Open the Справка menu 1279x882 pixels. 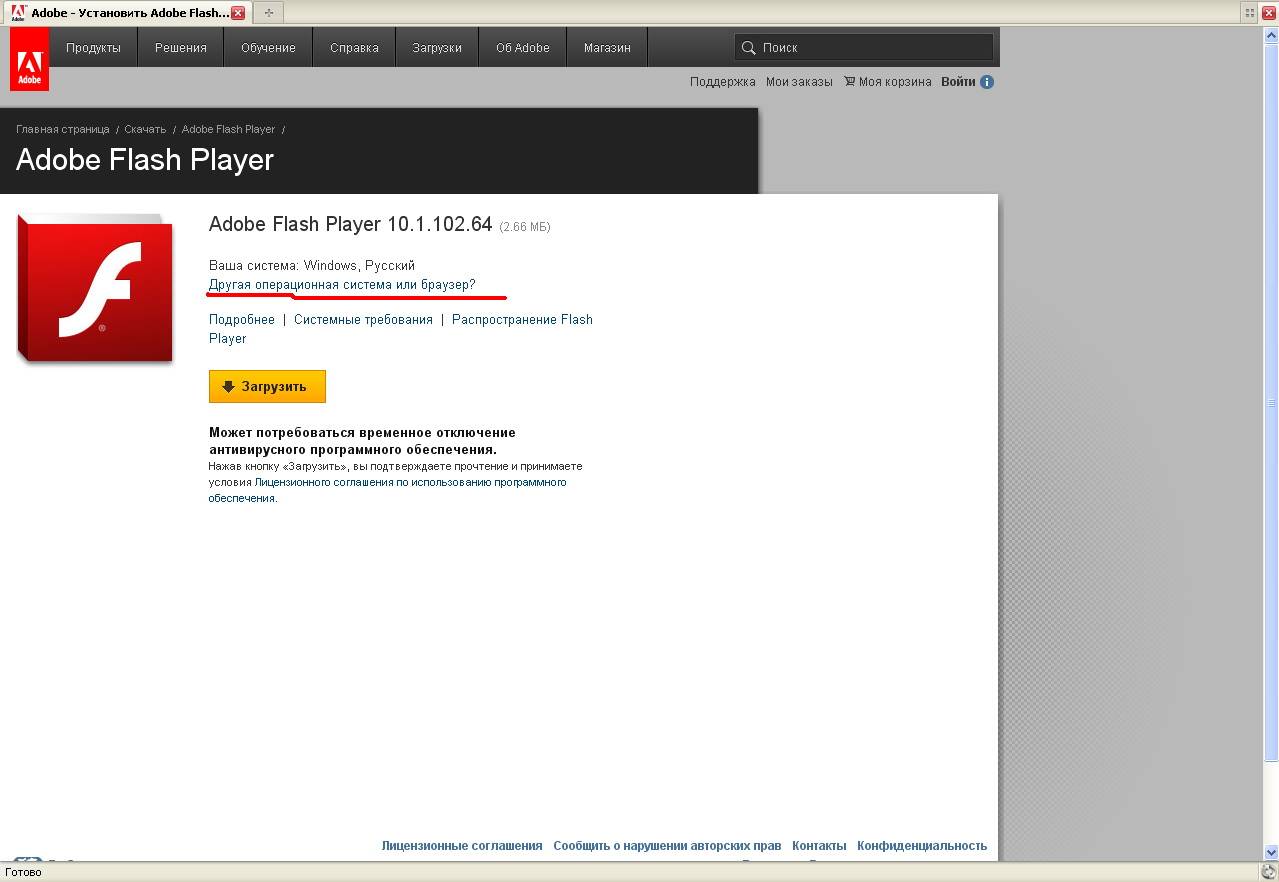coord(354,47)
